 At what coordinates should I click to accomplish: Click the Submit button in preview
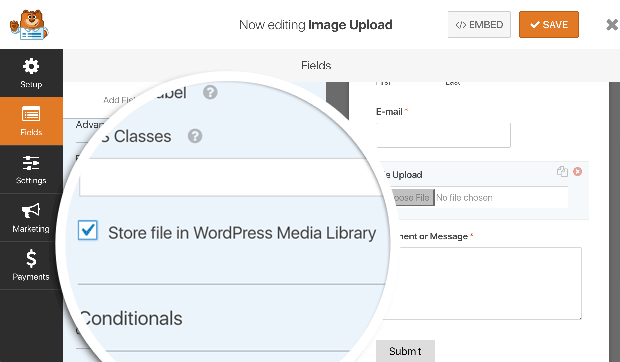405,351
